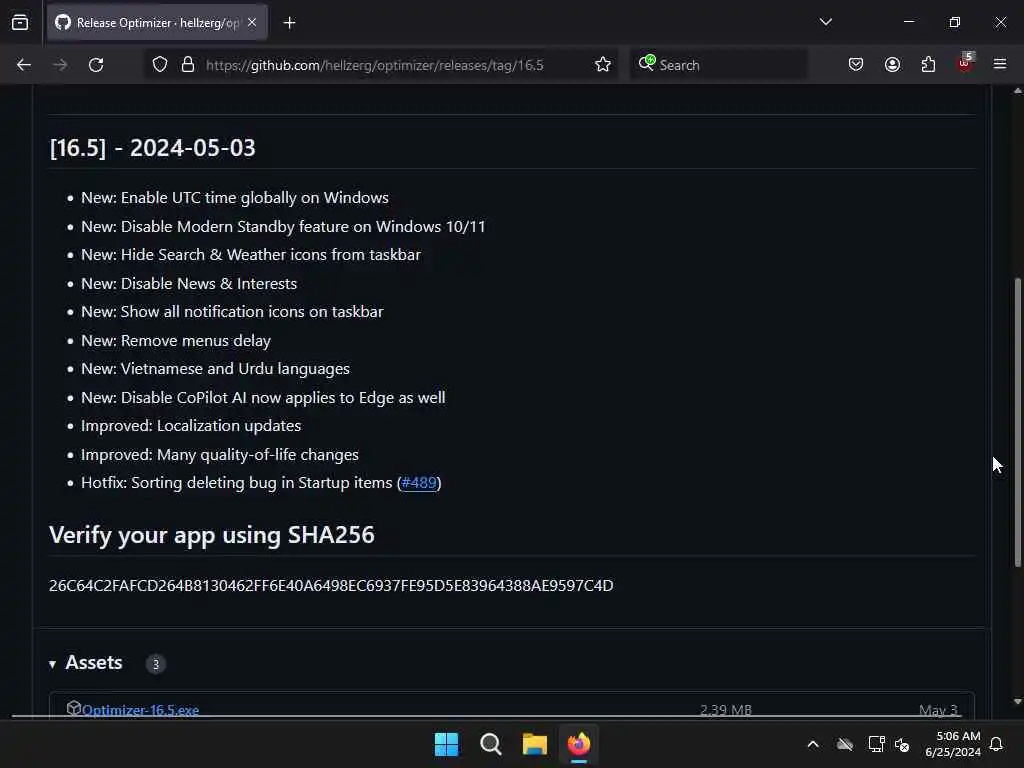The width and height of the screenshot is (1024, 768).
Task: Open Firefox account icon
Action: pyautogui.click(x=892, y=65)
